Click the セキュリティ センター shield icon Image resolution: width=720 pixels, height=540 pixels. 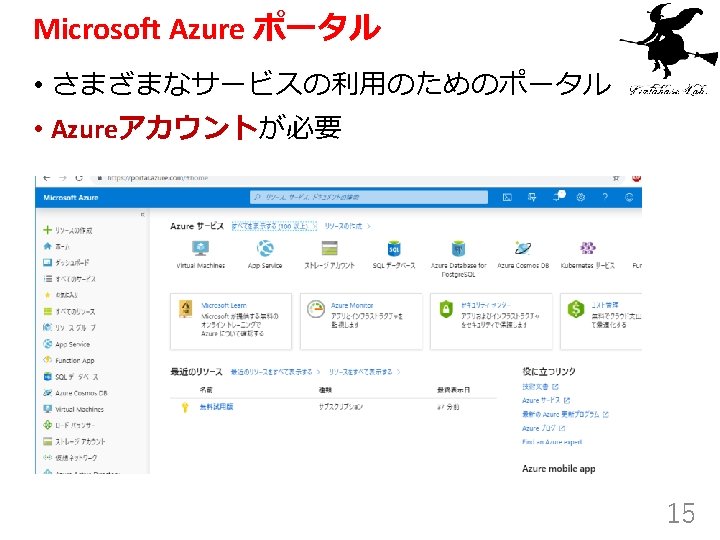point(446,309)
